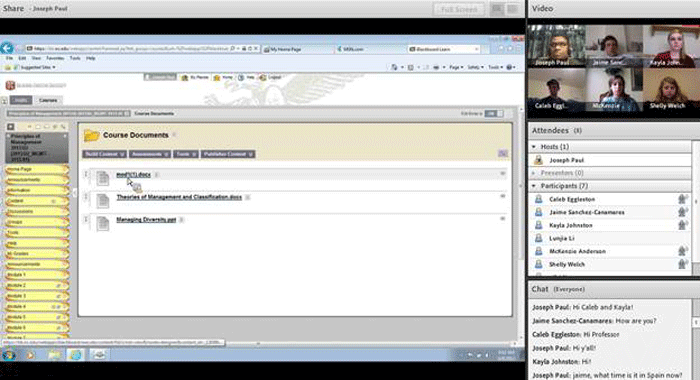Click the Managing Diversity.ppt file icon
The height and width of the screenshot is (380, 700).
[103, 223]
